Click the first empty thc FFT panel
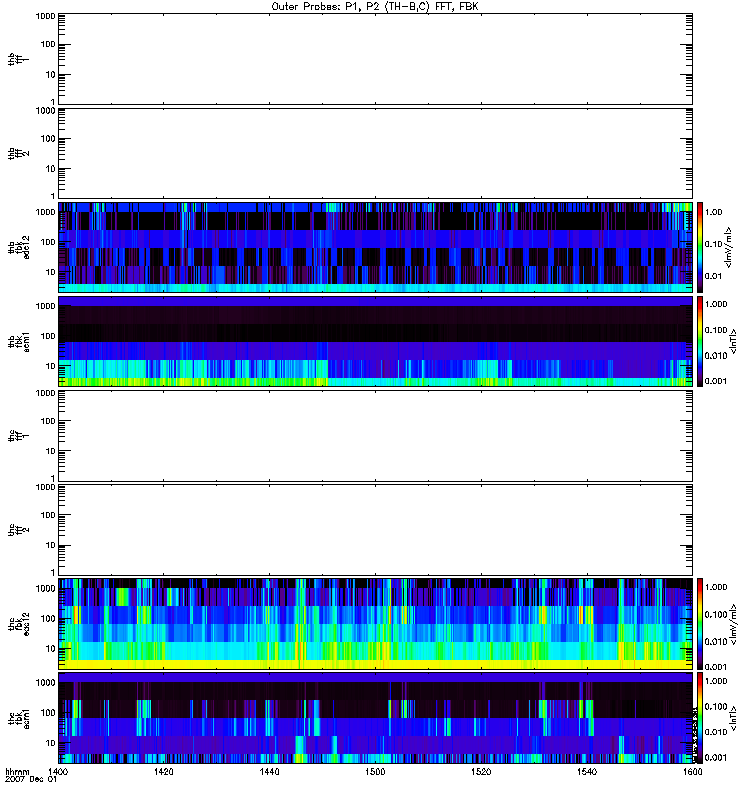Image resolution: width=750 pixels, height=800 pixels. click(x=374, y=435)
